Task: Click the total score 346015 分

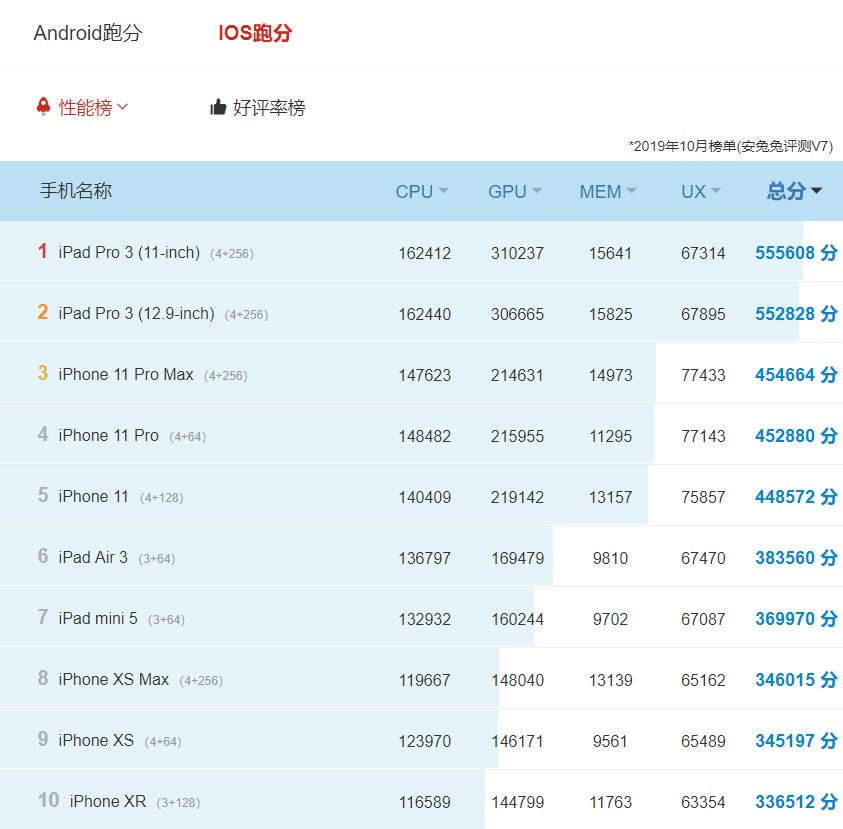Action: coord(796,680)
